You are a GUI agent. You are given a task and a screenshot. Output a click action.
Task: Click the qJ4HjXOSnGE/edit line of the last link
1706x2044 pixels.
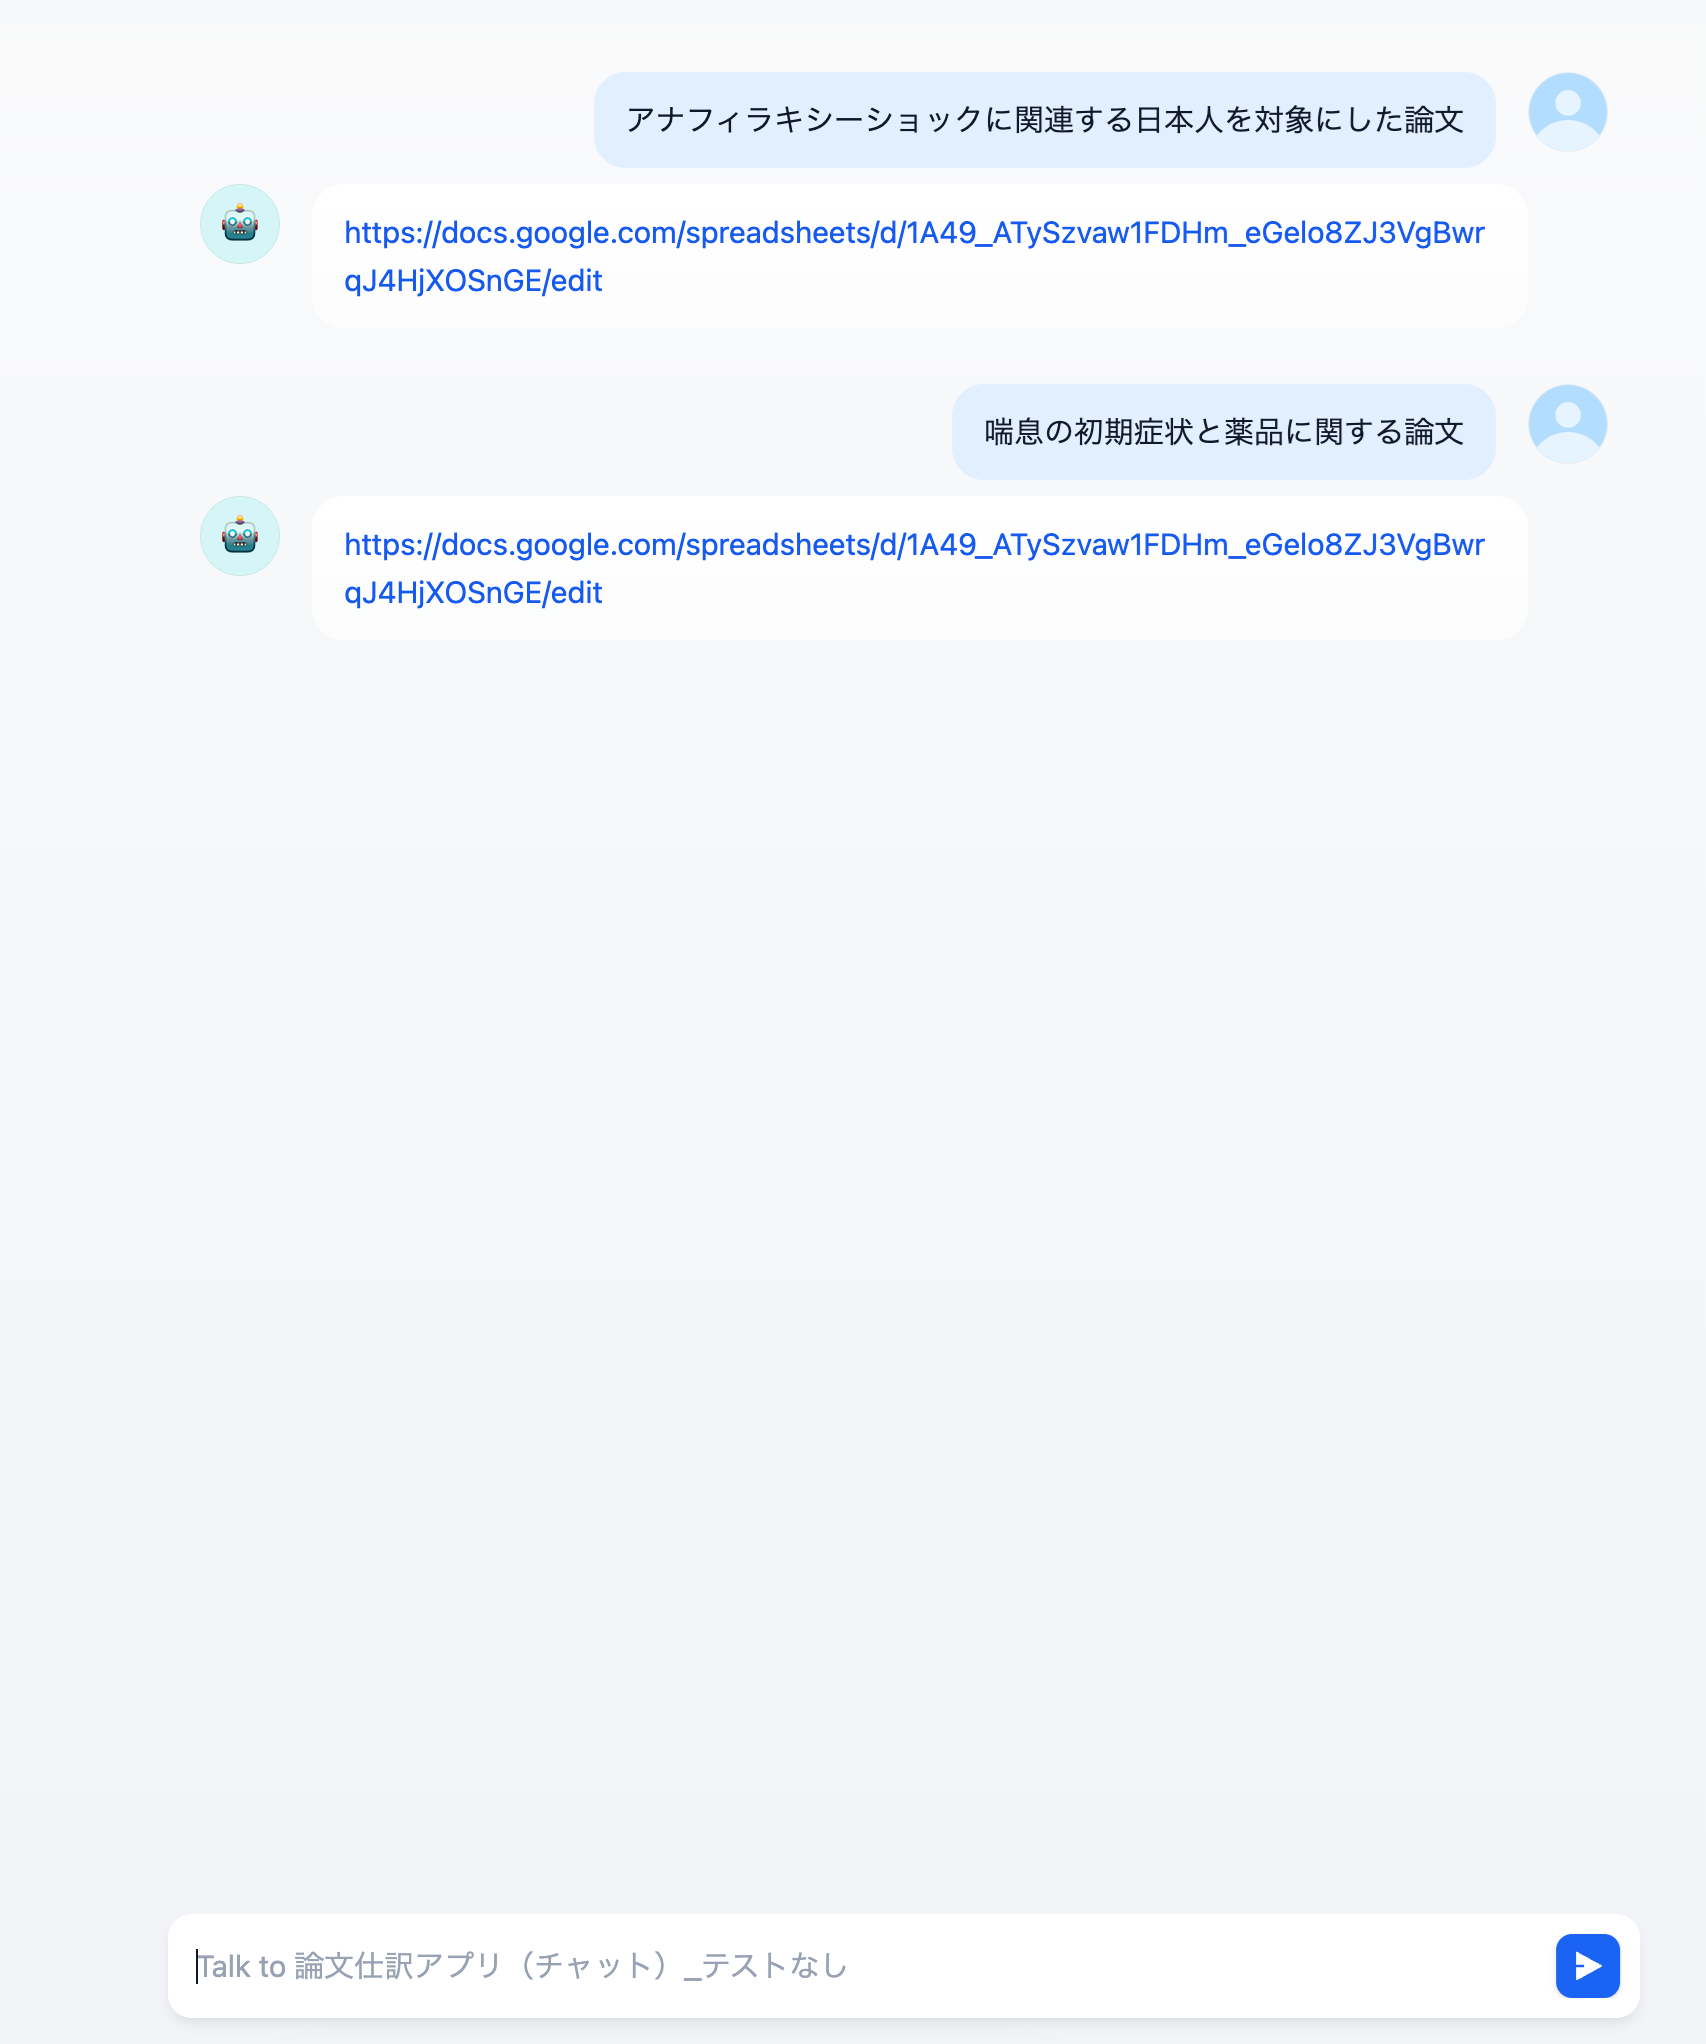[x=473, y=593]
